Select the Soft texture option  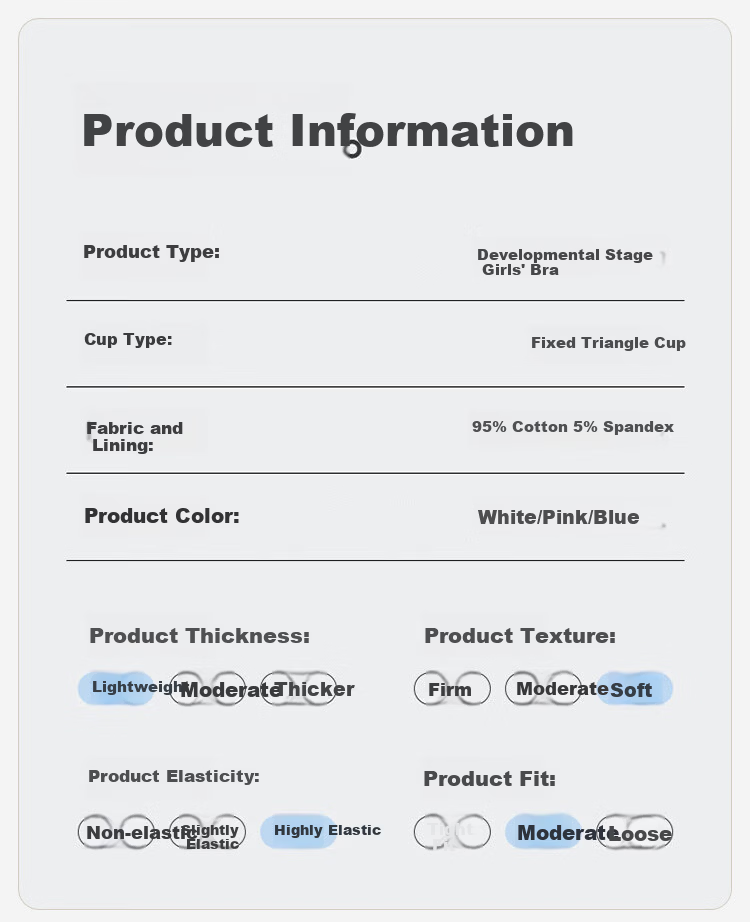(634, 689)
